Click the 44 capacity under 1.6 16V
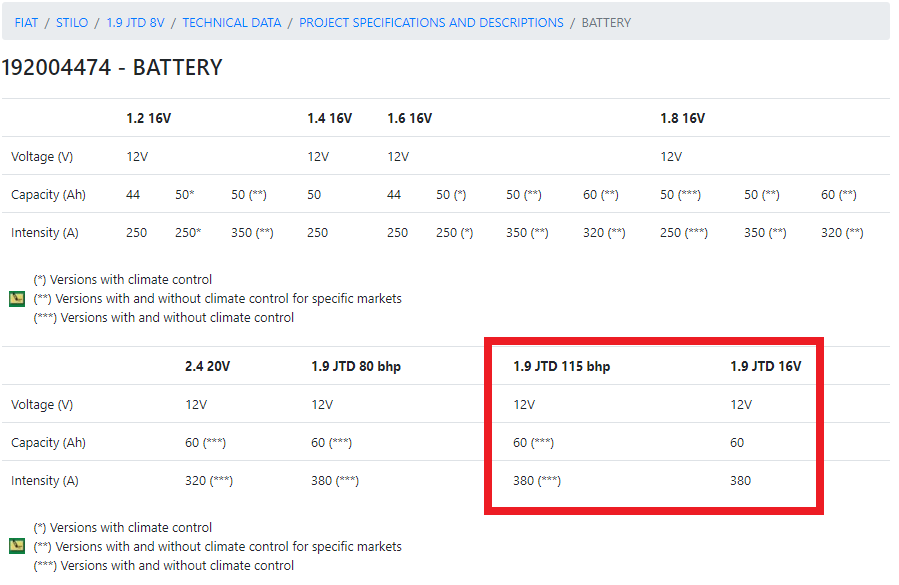The image size is (899, 585). [394, 195]
